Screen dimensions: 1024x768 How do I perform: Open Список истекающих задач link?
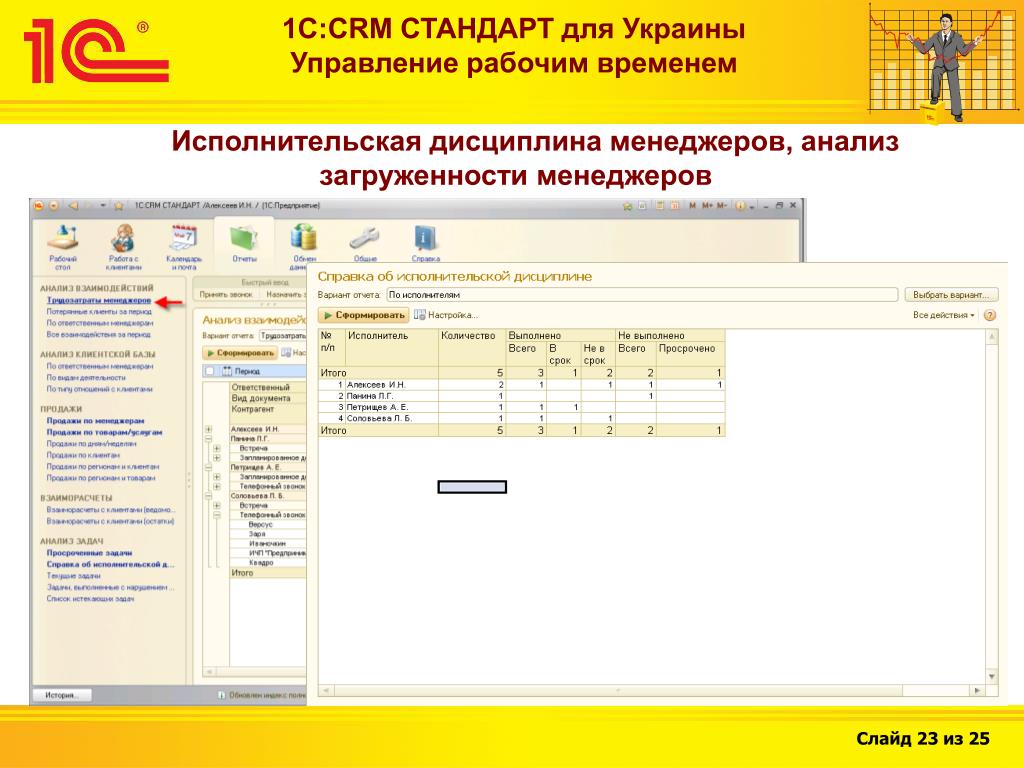pos(90,599)
